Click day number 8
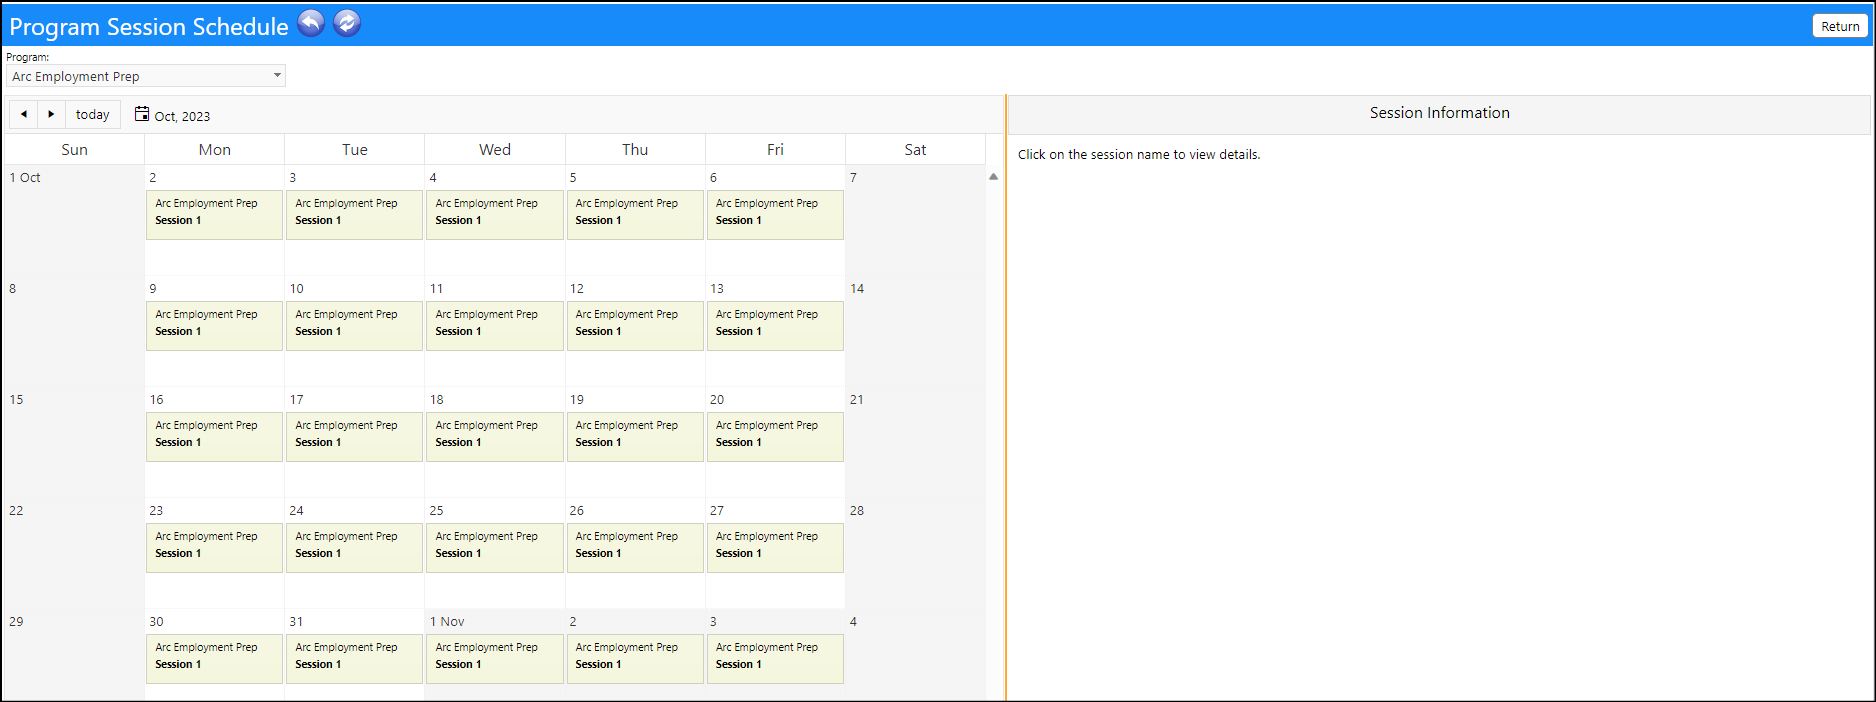1876x702 pixels. [13, 288]
